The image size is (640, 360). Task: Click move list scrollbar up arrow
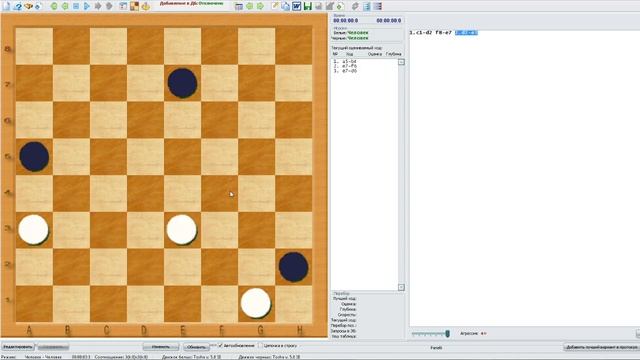point(401,62)
